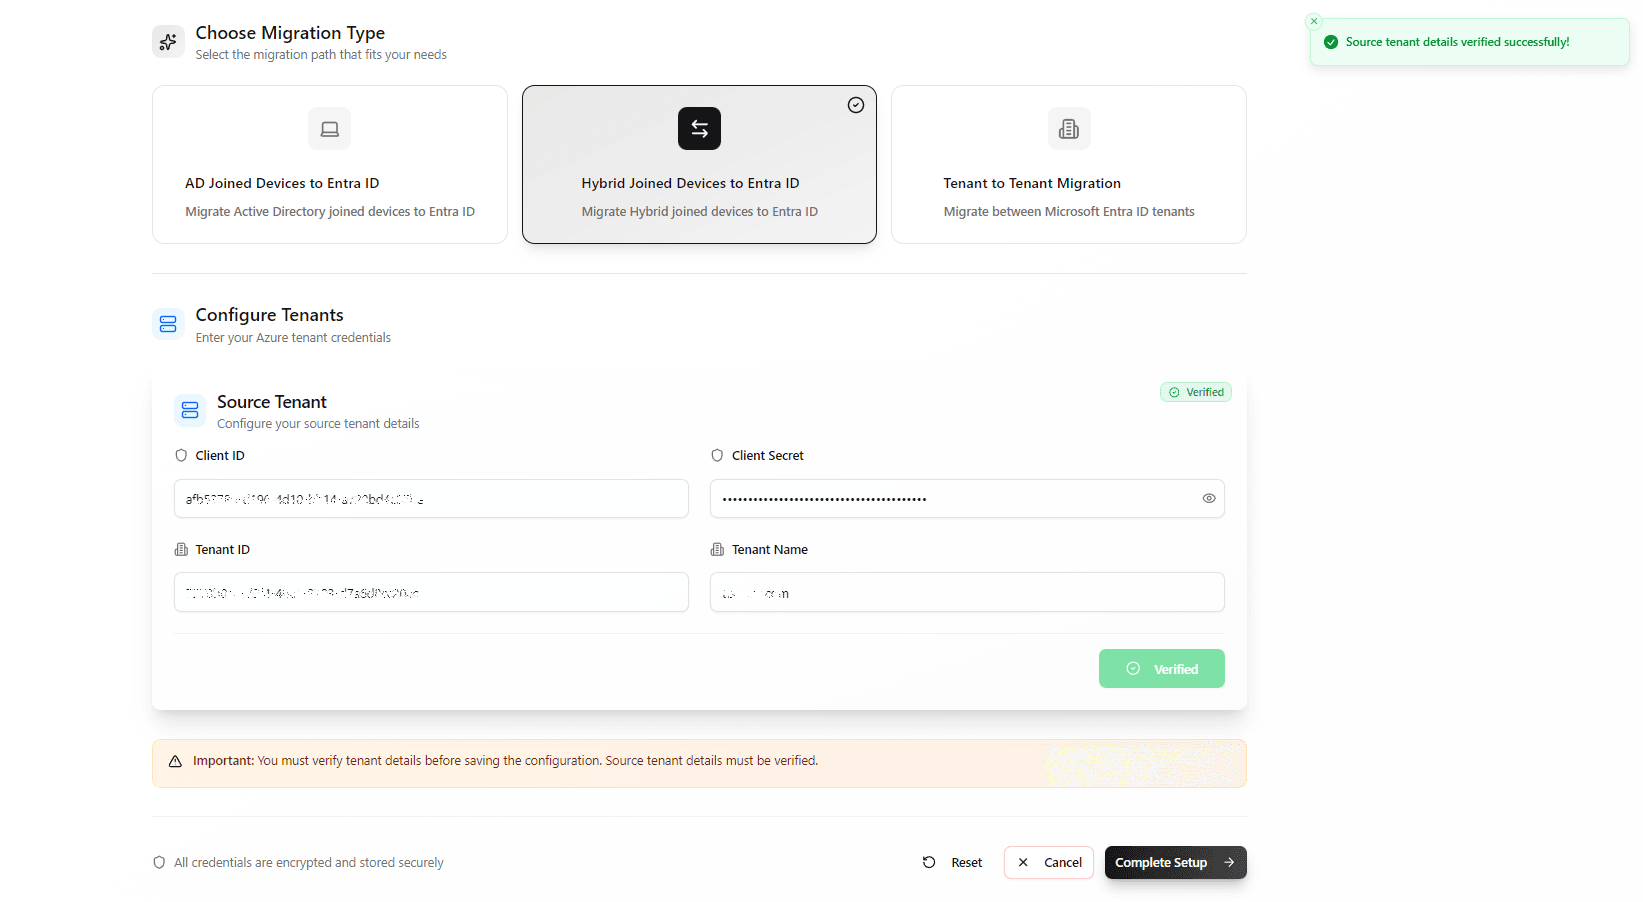Select the AD Joined Devices migration type
Screen dimensions: 1643x902
tap(329, 164)
